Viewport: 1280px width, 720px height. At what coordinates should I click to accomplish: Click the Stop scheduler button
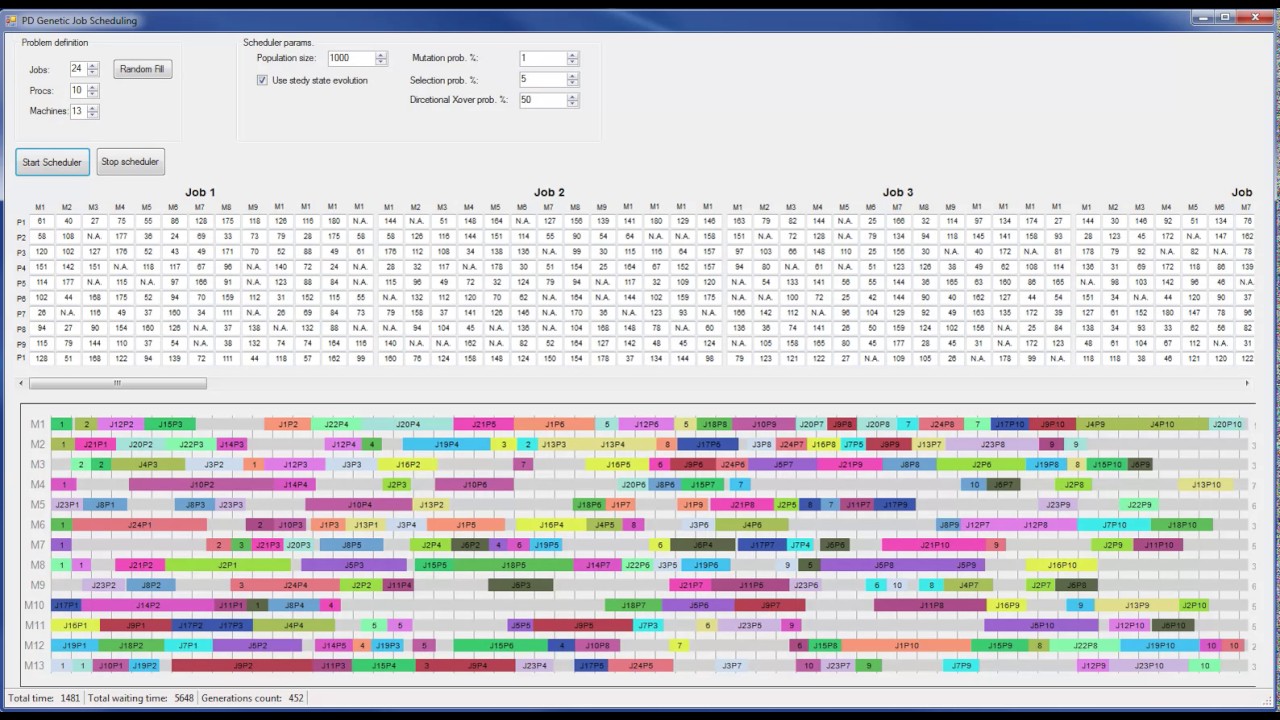click(x=130, y=162)
